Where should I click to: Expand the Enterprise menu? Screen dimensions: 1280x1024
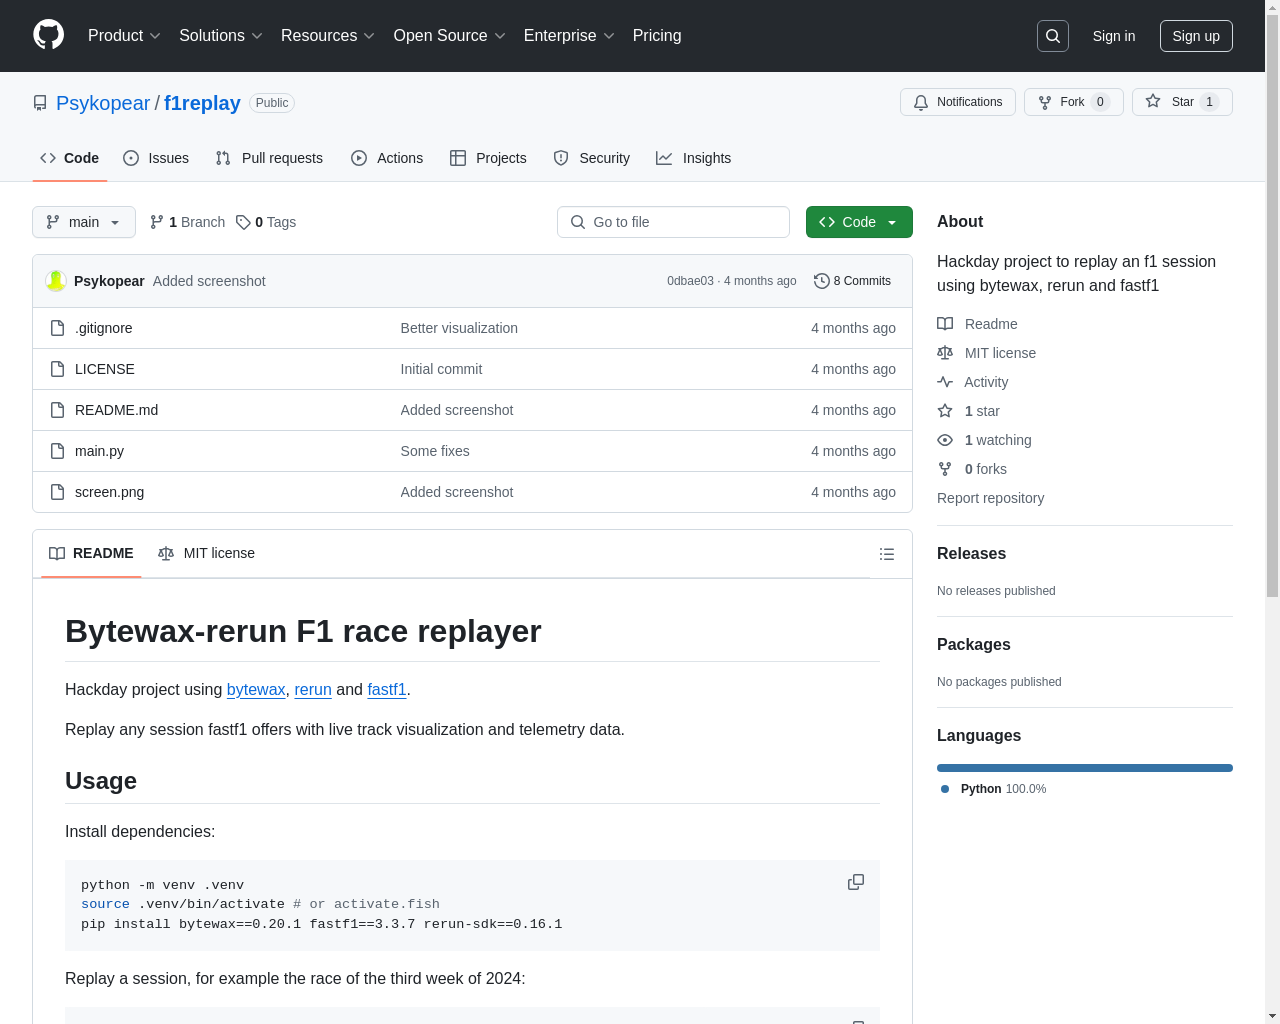pyautogui.click(x=569, y=35)
